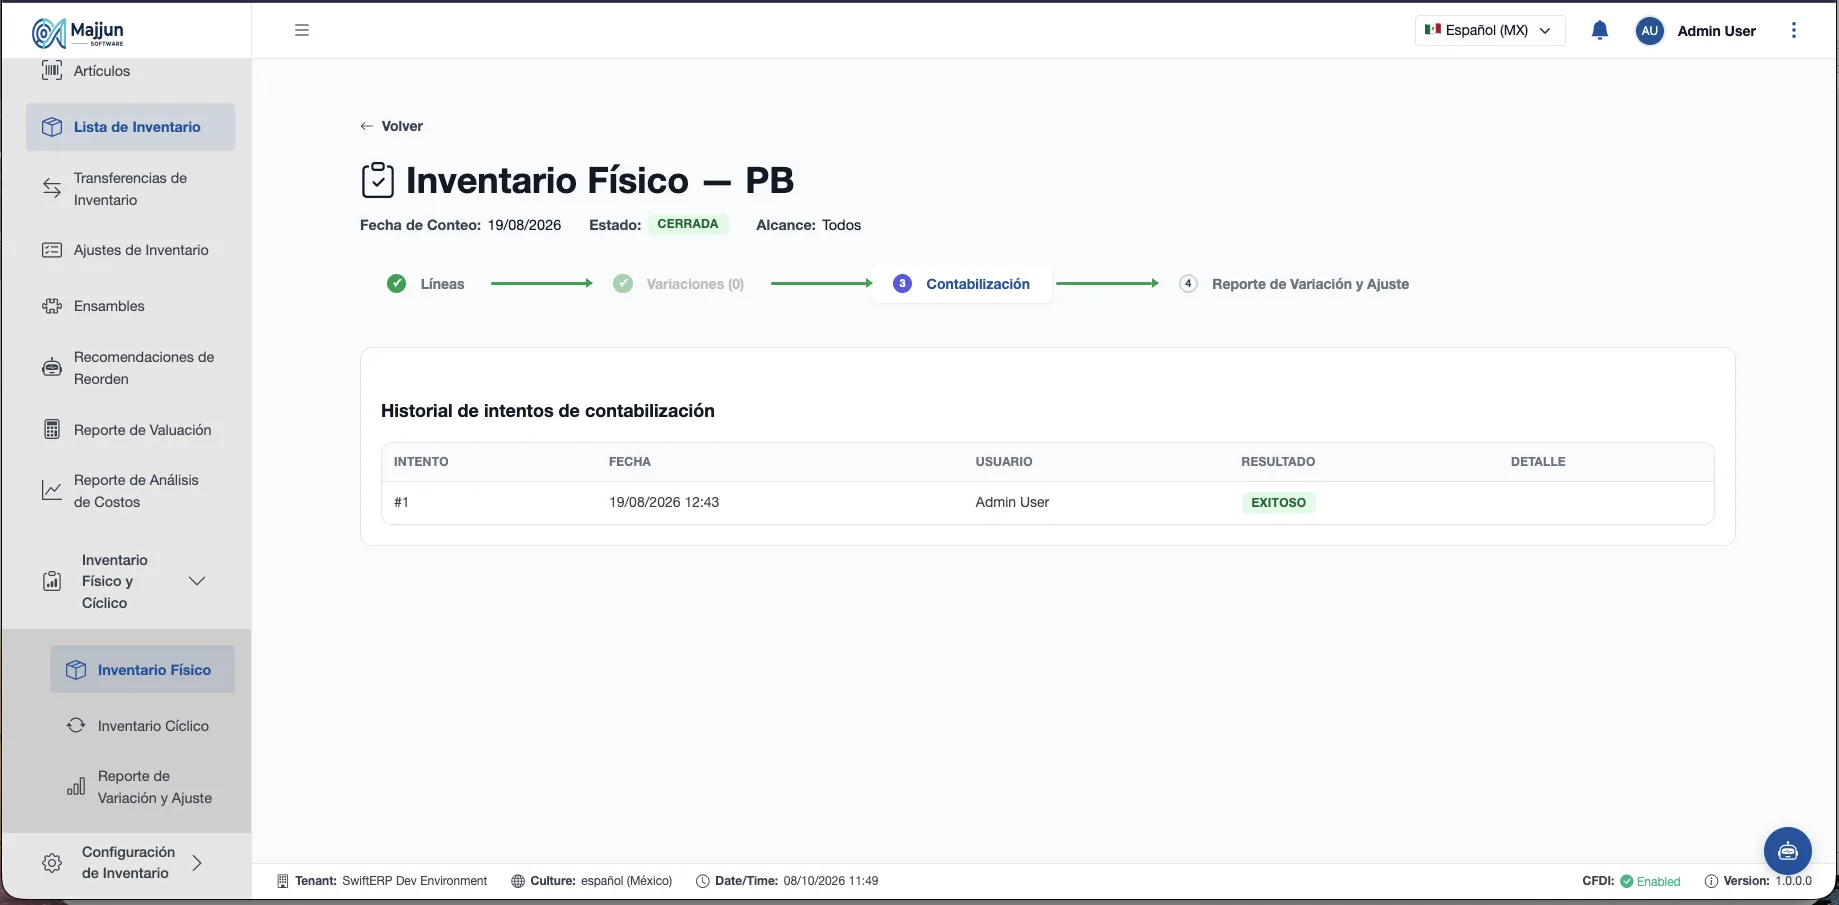
Task: Go to the Variaciones (0) step
Action: (x=679, y=284)
